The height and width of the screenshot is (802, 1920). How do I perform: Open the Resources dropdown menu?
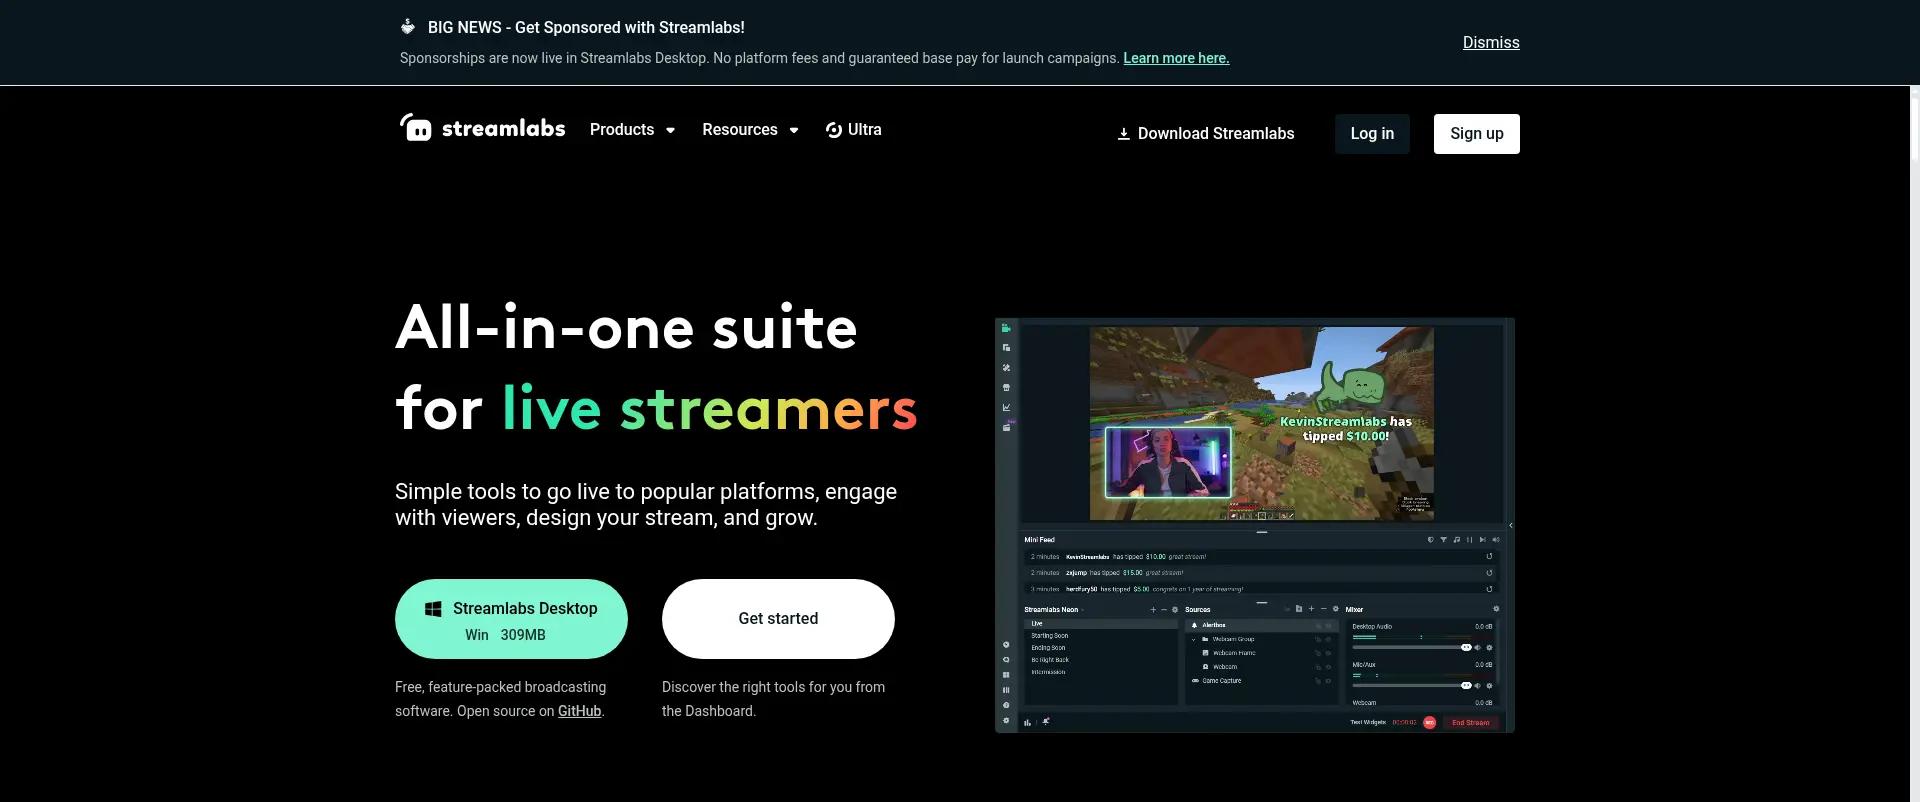tap(750, 129)
